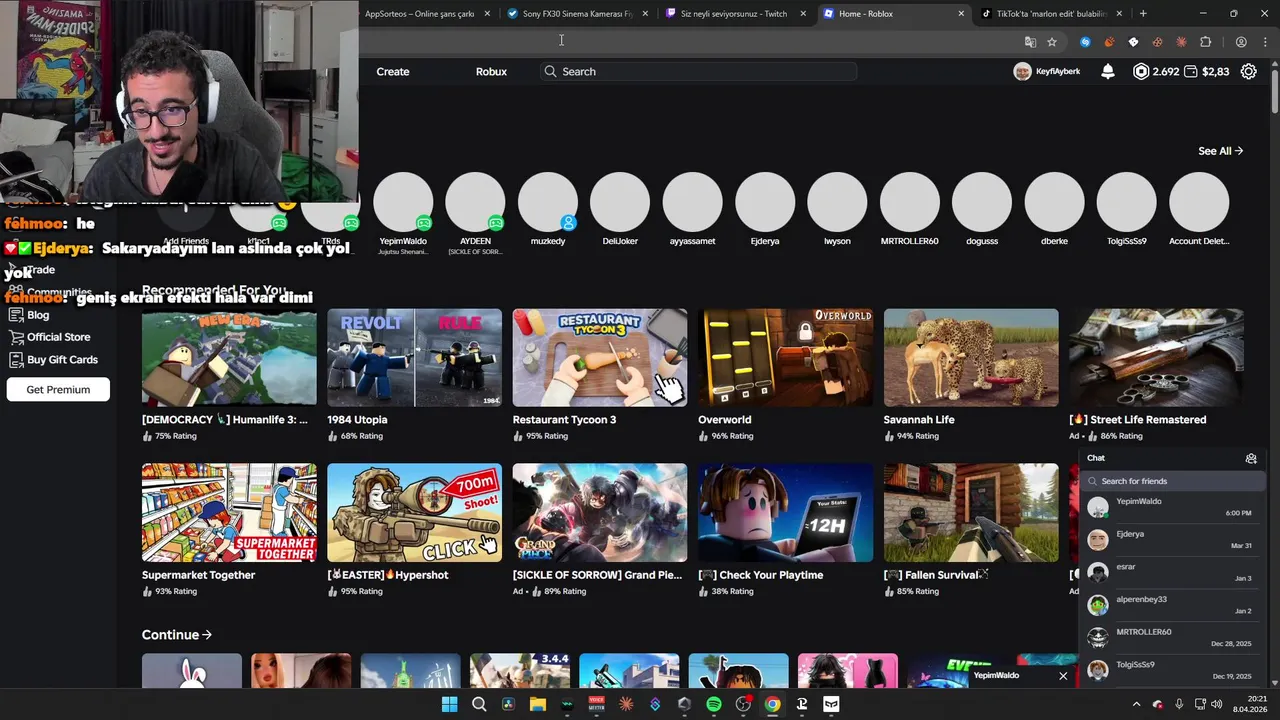The height and width of the screenshot is (720, 1280).
Task: Open friend MRTROLLER60 avatar in friends row
Action: 909,202
